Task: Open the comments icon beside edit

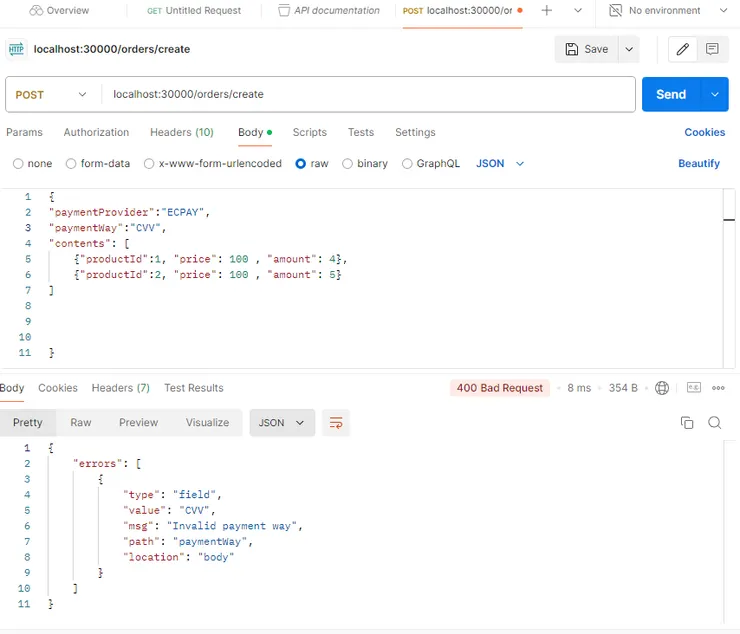Action: click(712, 49)
